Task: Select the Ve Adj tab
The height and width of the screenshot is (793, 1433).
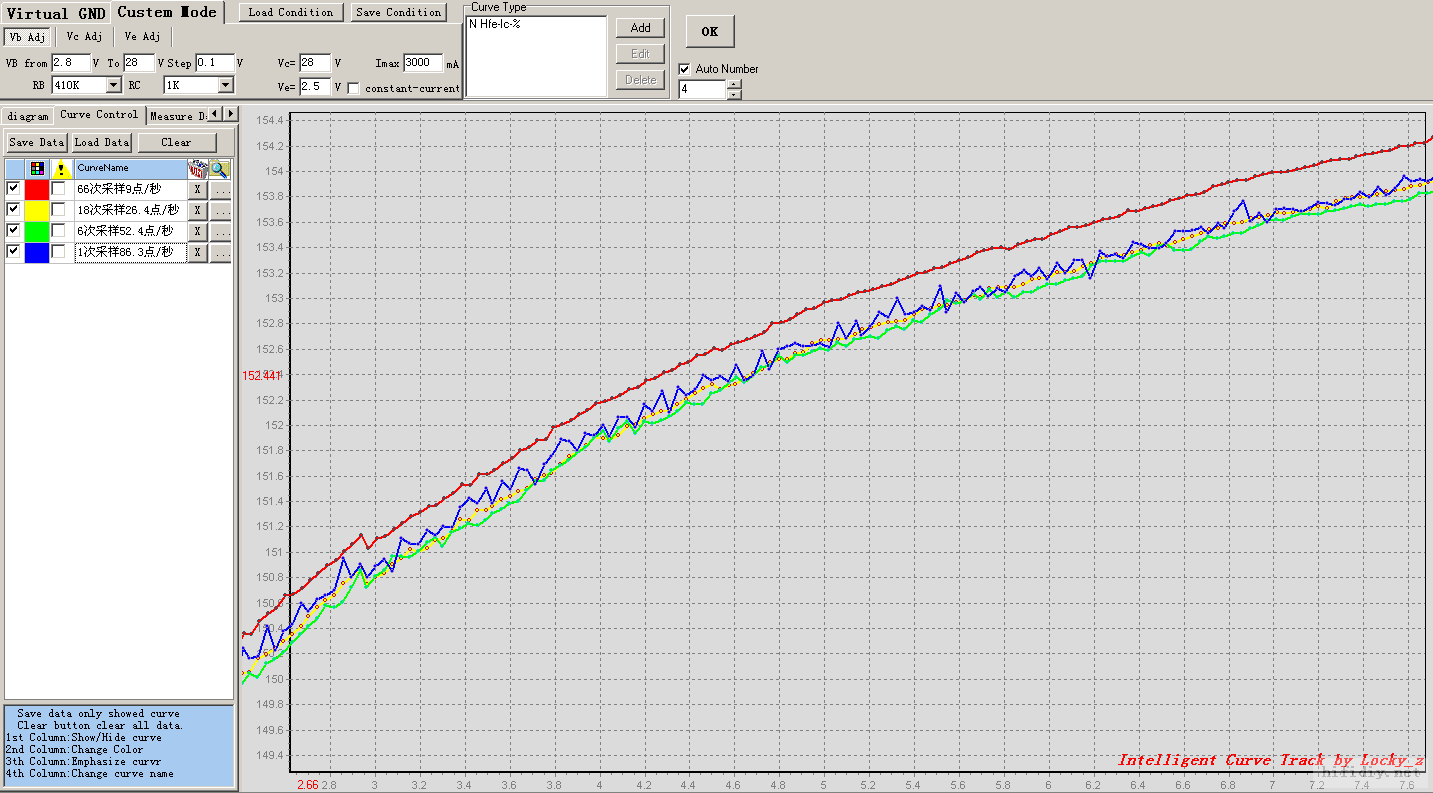Action: [x=142, y=37]
